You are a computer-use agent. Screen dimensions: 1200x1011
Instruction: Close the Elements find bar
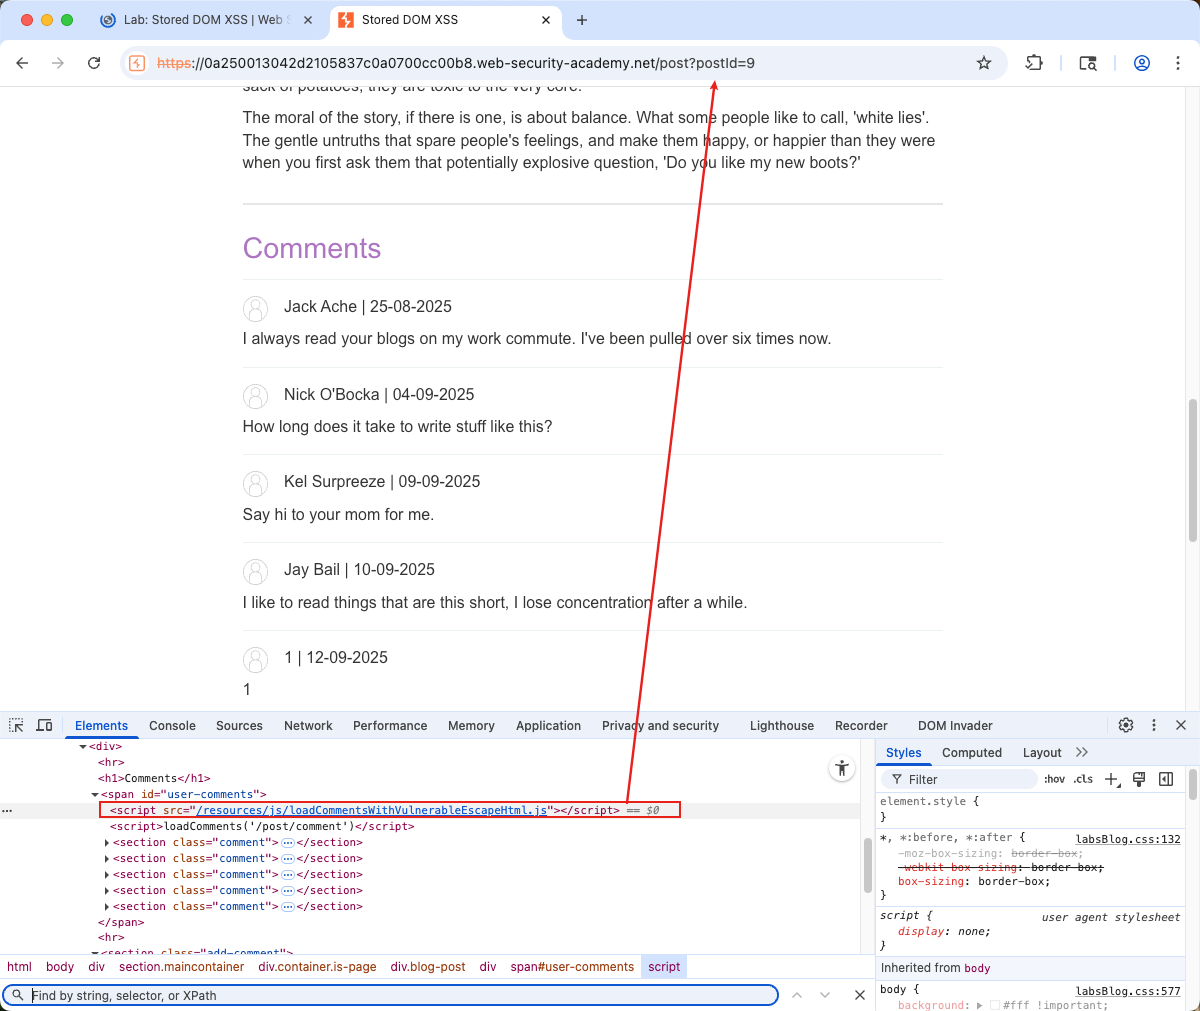tap(859, 995)
